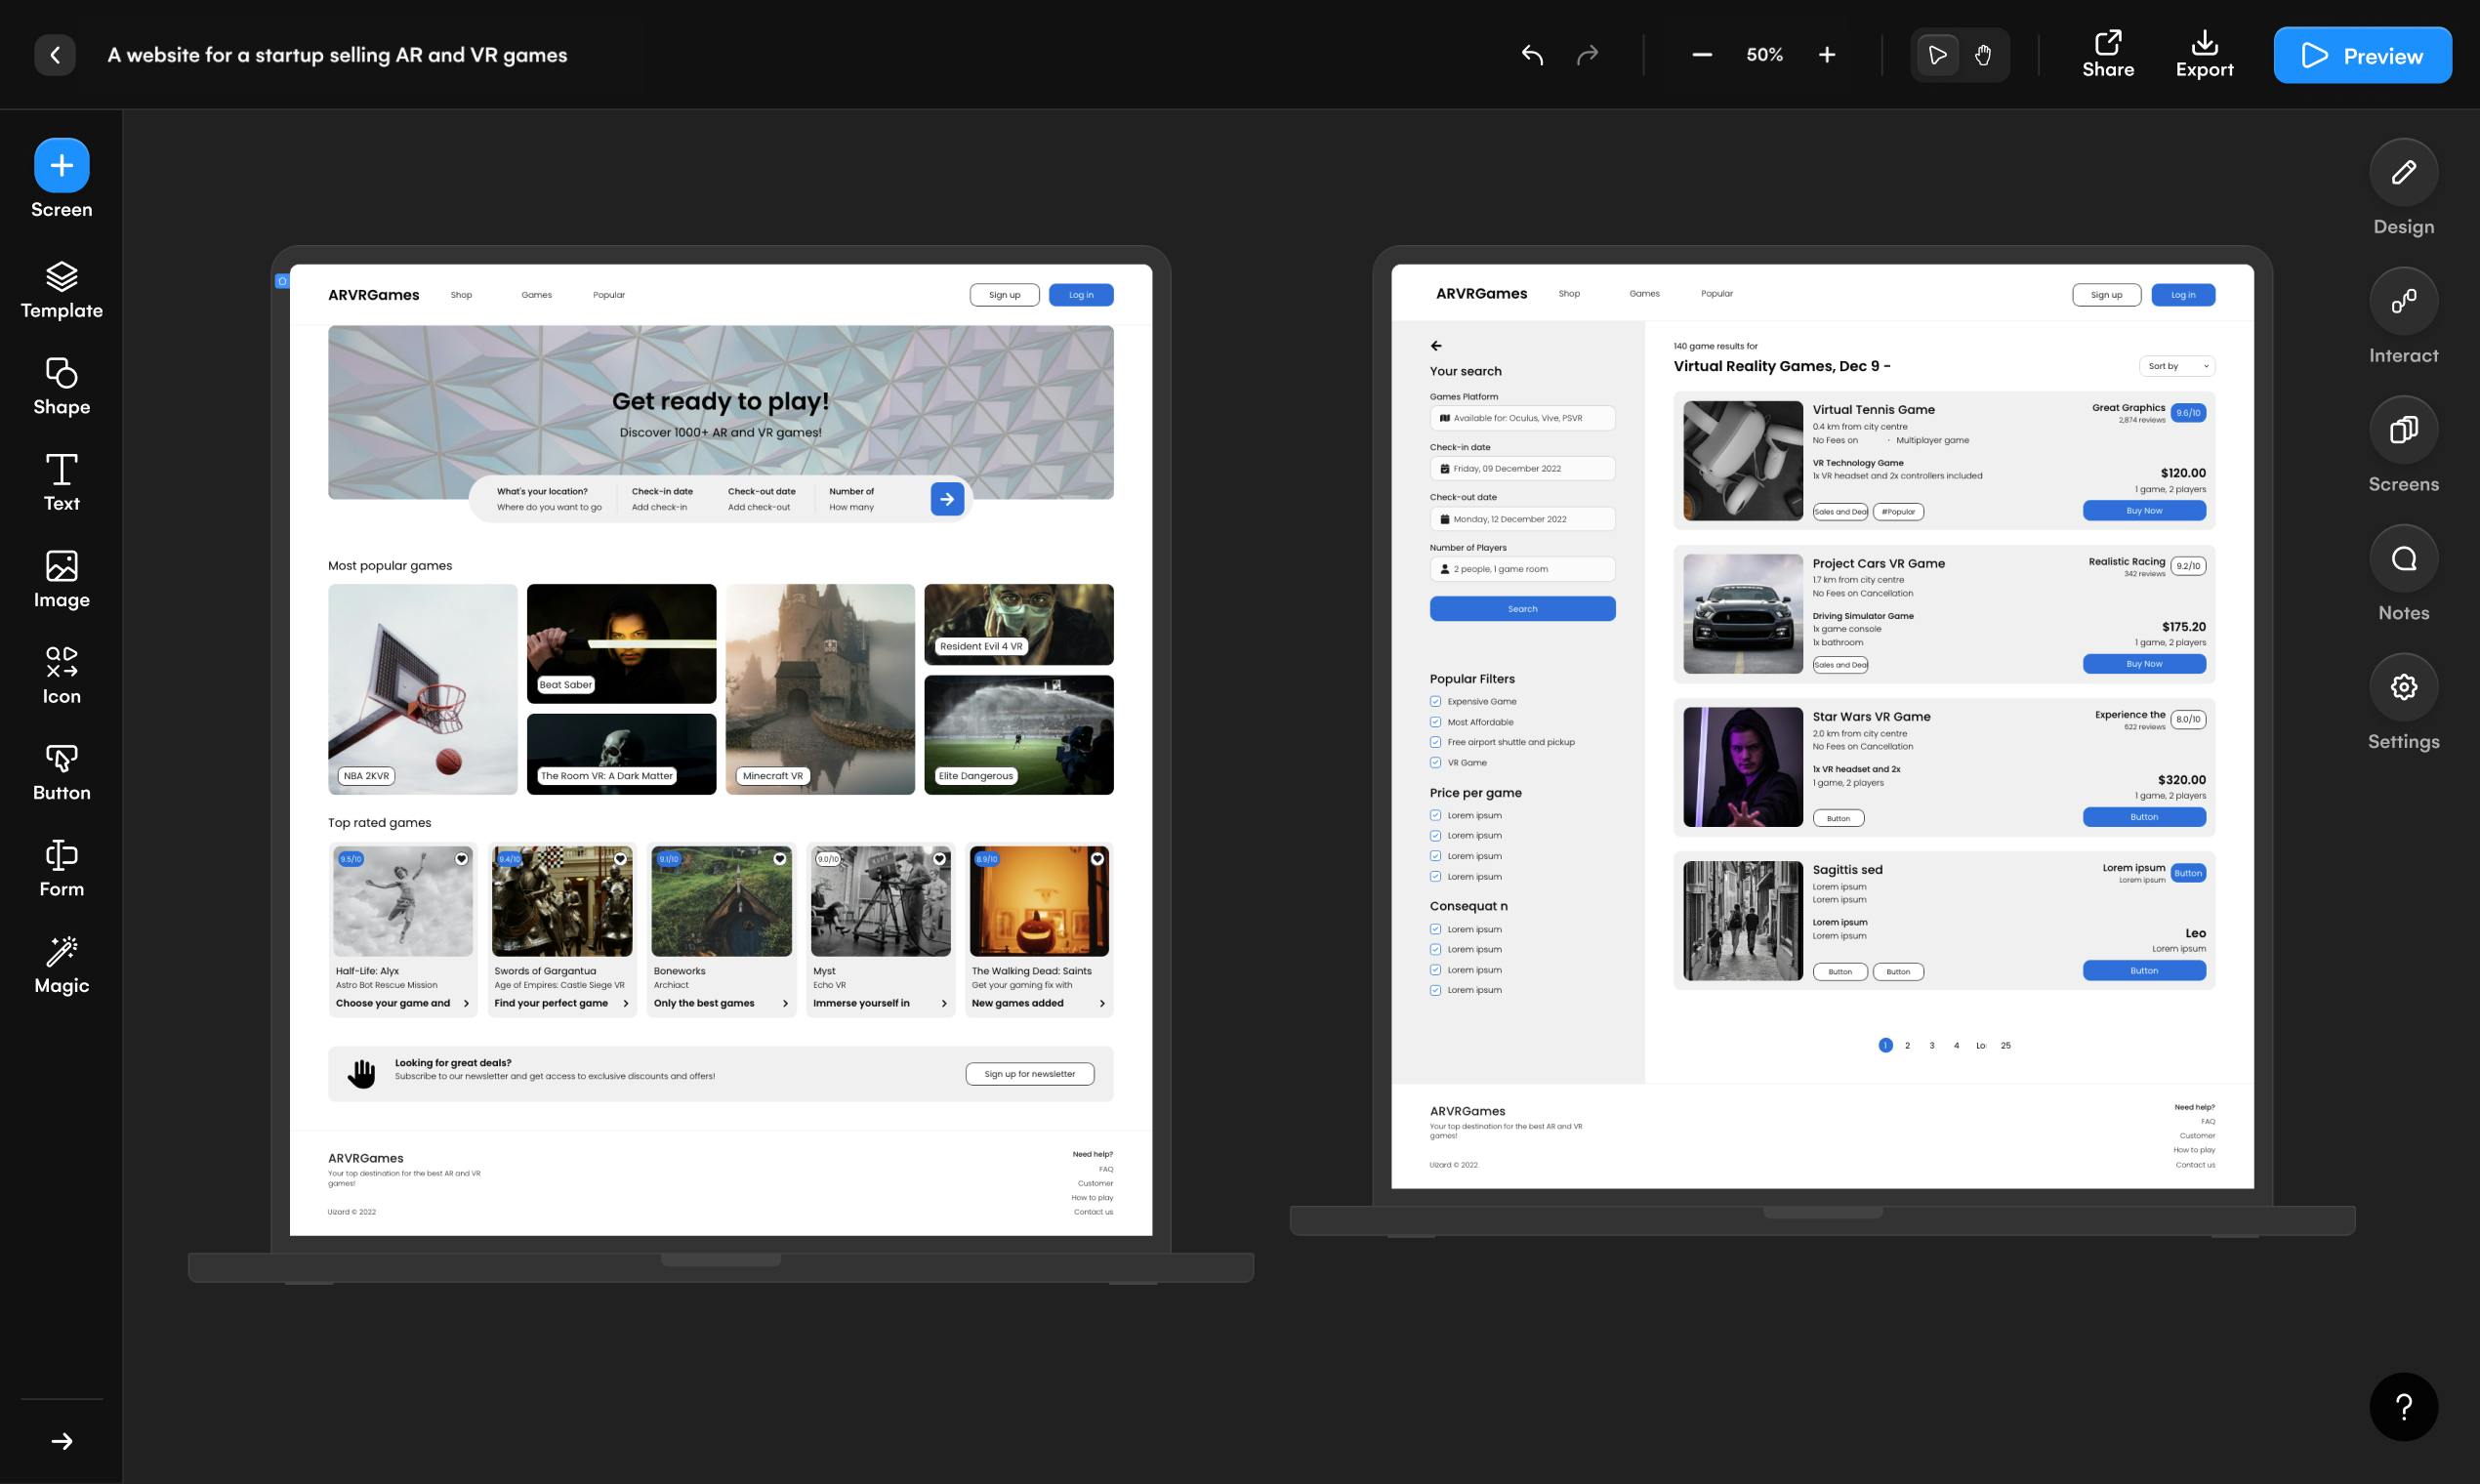Image resolution: width=2480 pixels, height=1484 pixels.
Task: Open the Interact panel
Action: coord(2403,301)
